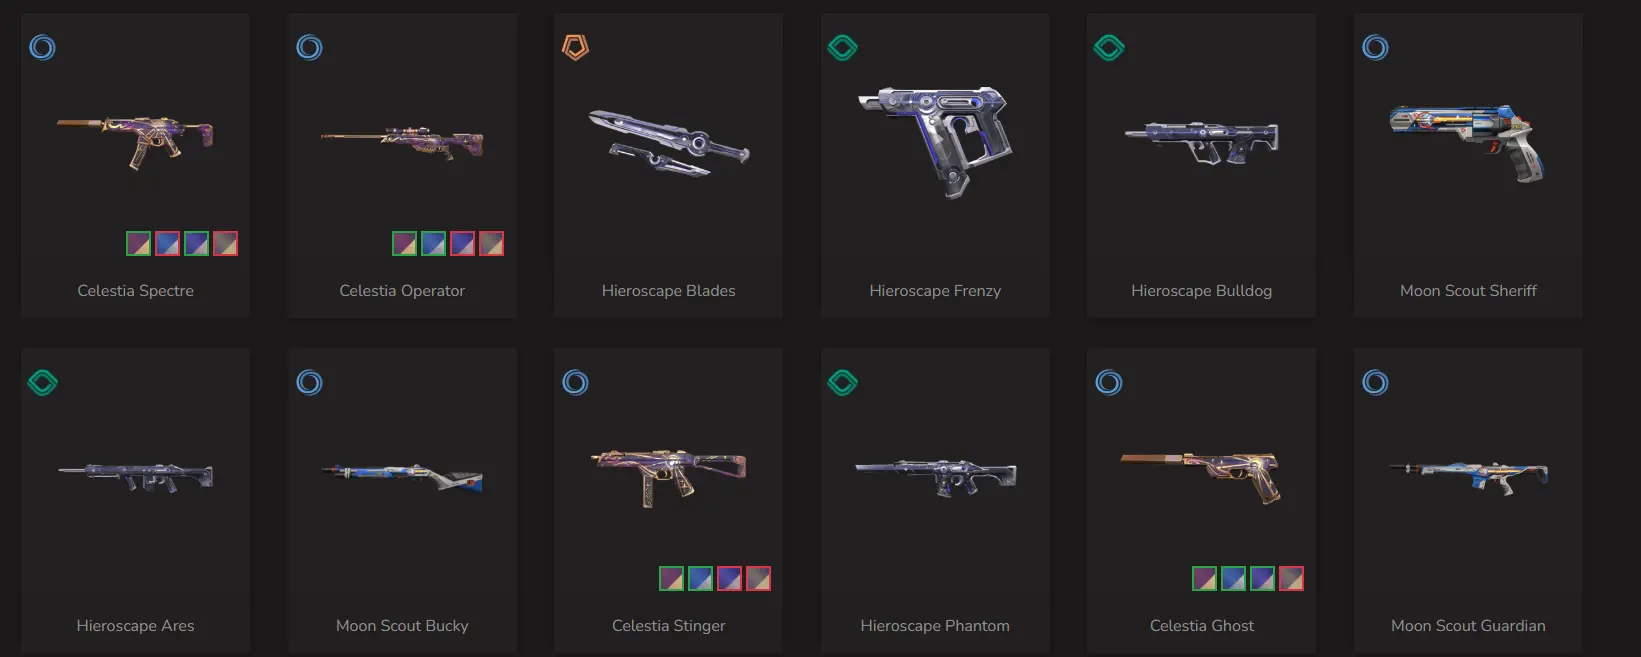The image size is (1641, 657).
Task: Select the purple-gold variant swatch on Celestia Stinger
Action: pos(671,579)
